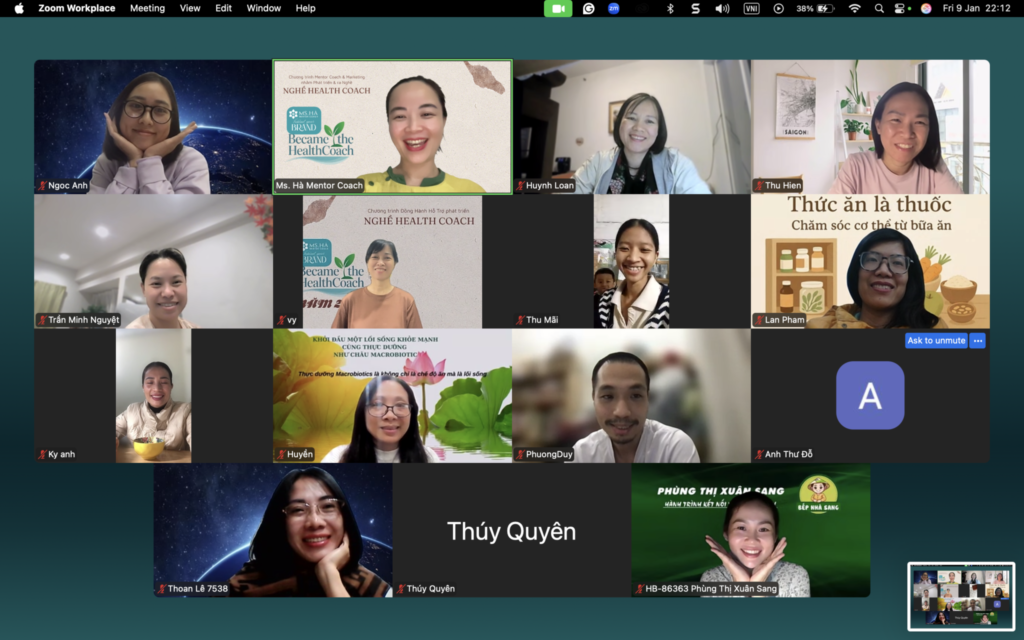This screenshot has width=1024, height=640.
Task: Click the Thu Hien name label
Action: tap(778, 185)
